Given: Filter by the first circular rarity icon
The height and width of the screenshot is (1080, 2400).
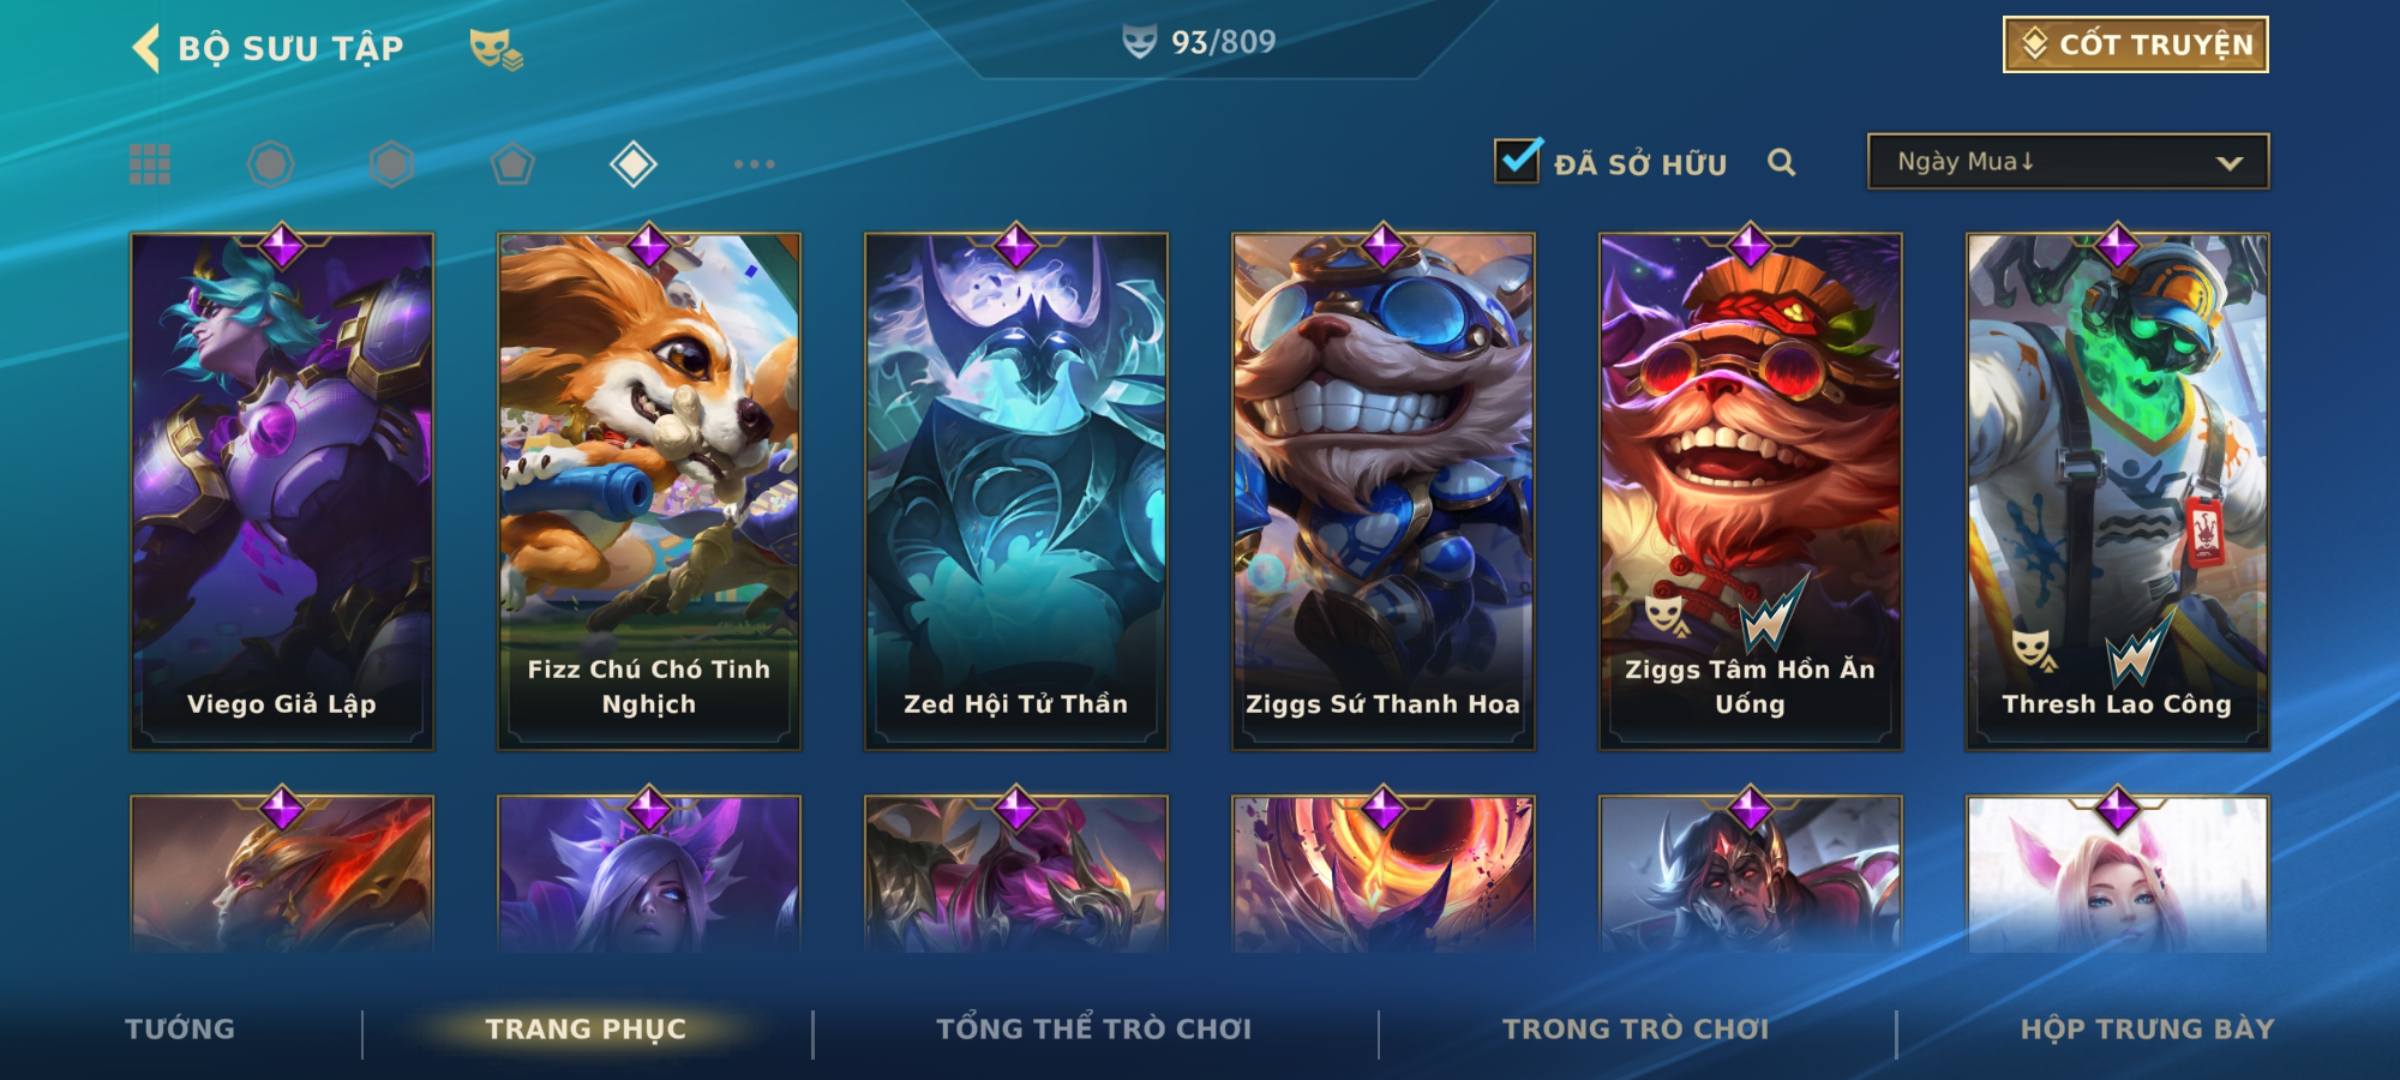Looking at the screenshot, I should click(x=270, y=164).
